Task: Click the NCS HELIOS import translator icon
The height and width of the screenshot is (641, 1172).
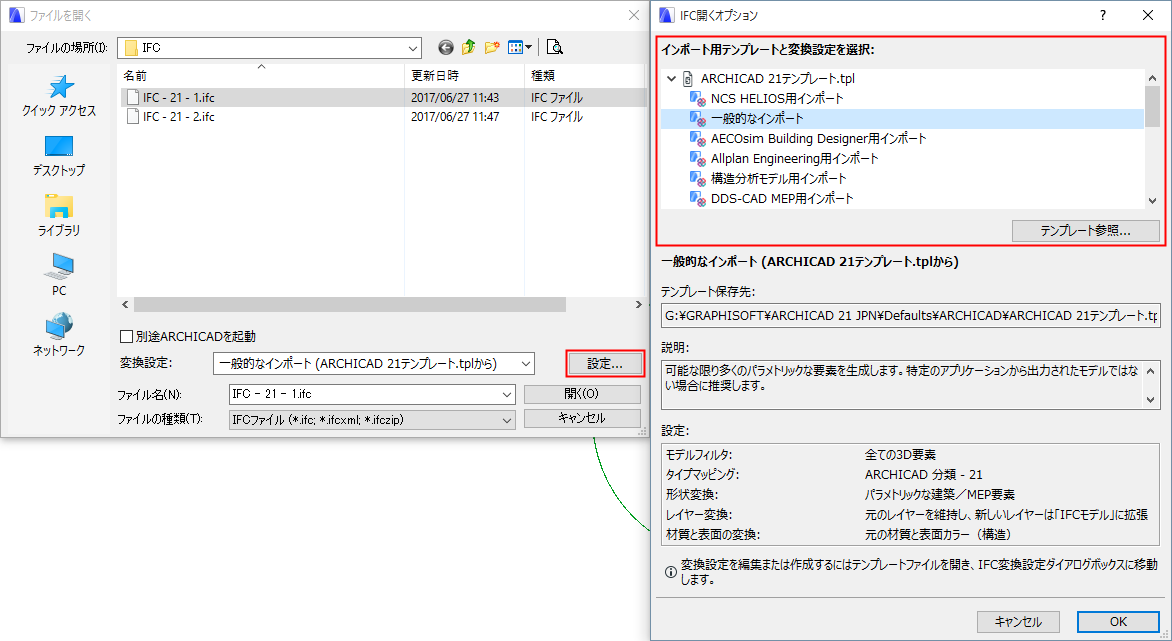Action: [x=697, y=99]
